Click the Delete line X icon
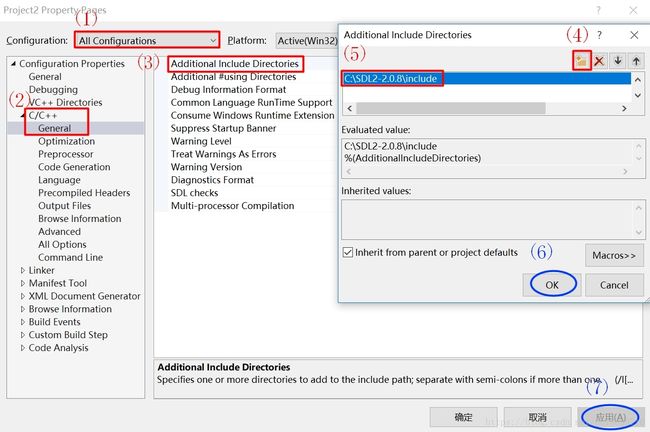Viewport: 650px width, 432px height. coord(600,61)
